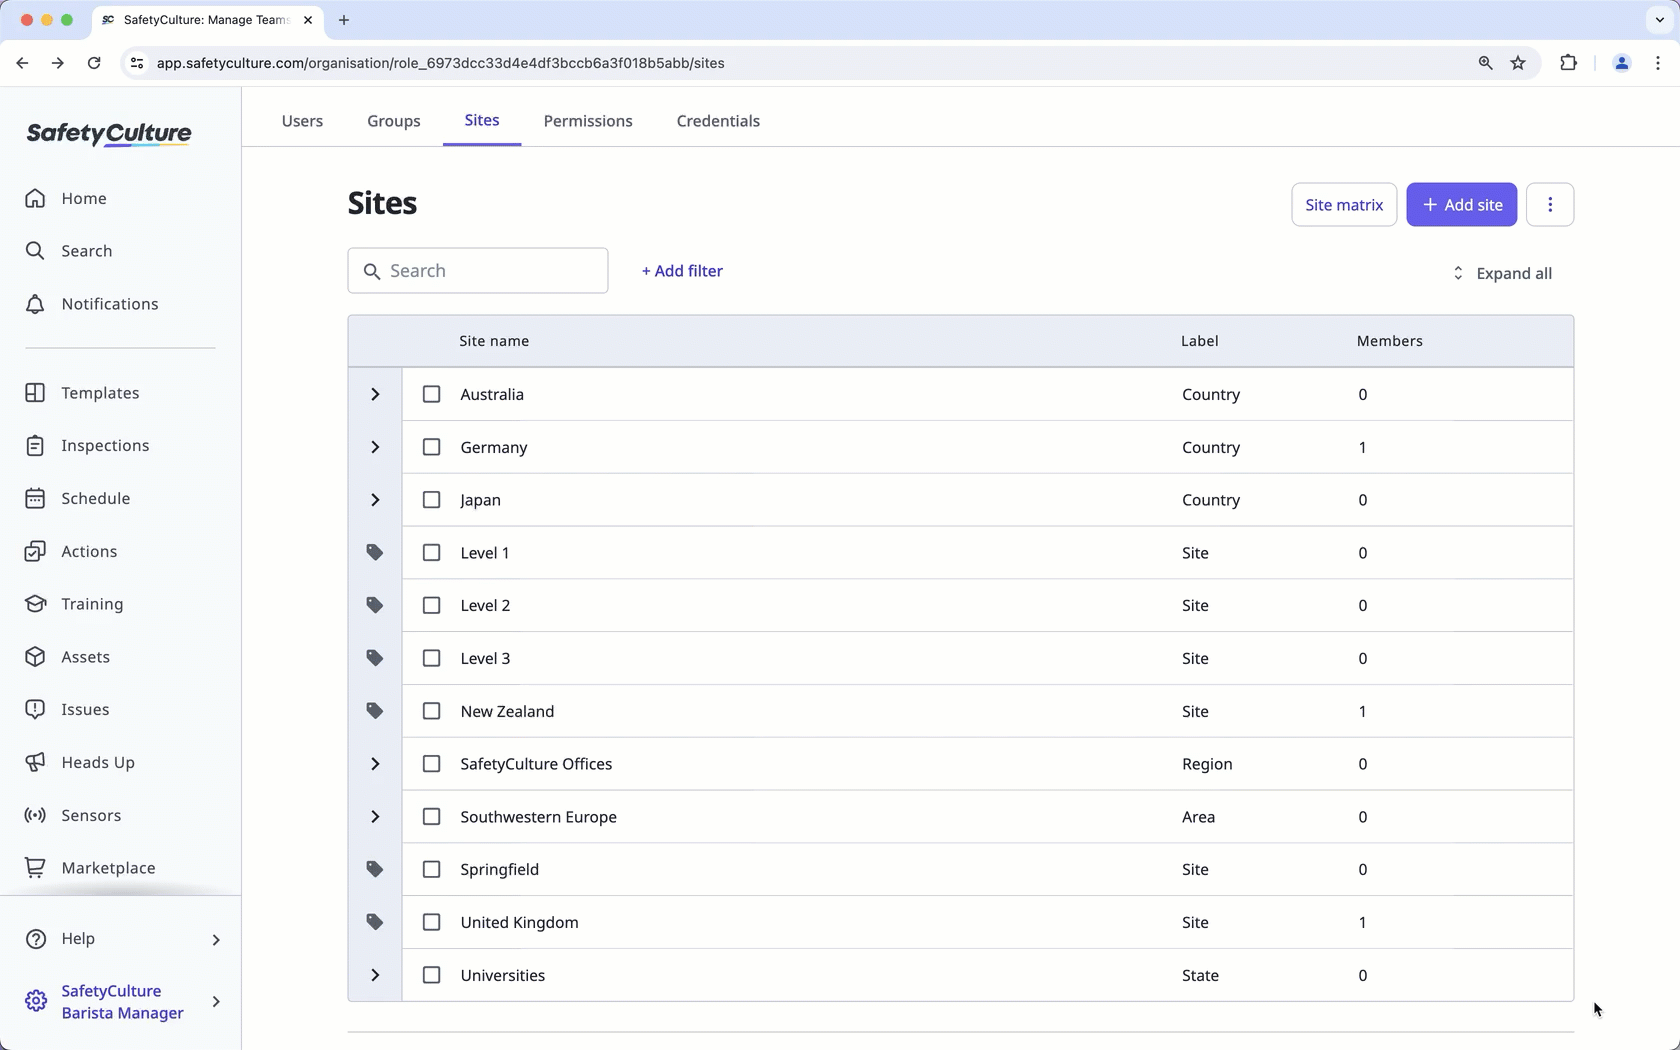Switch to the Groups tab
1680x1050 pixels.
(394, 121)
